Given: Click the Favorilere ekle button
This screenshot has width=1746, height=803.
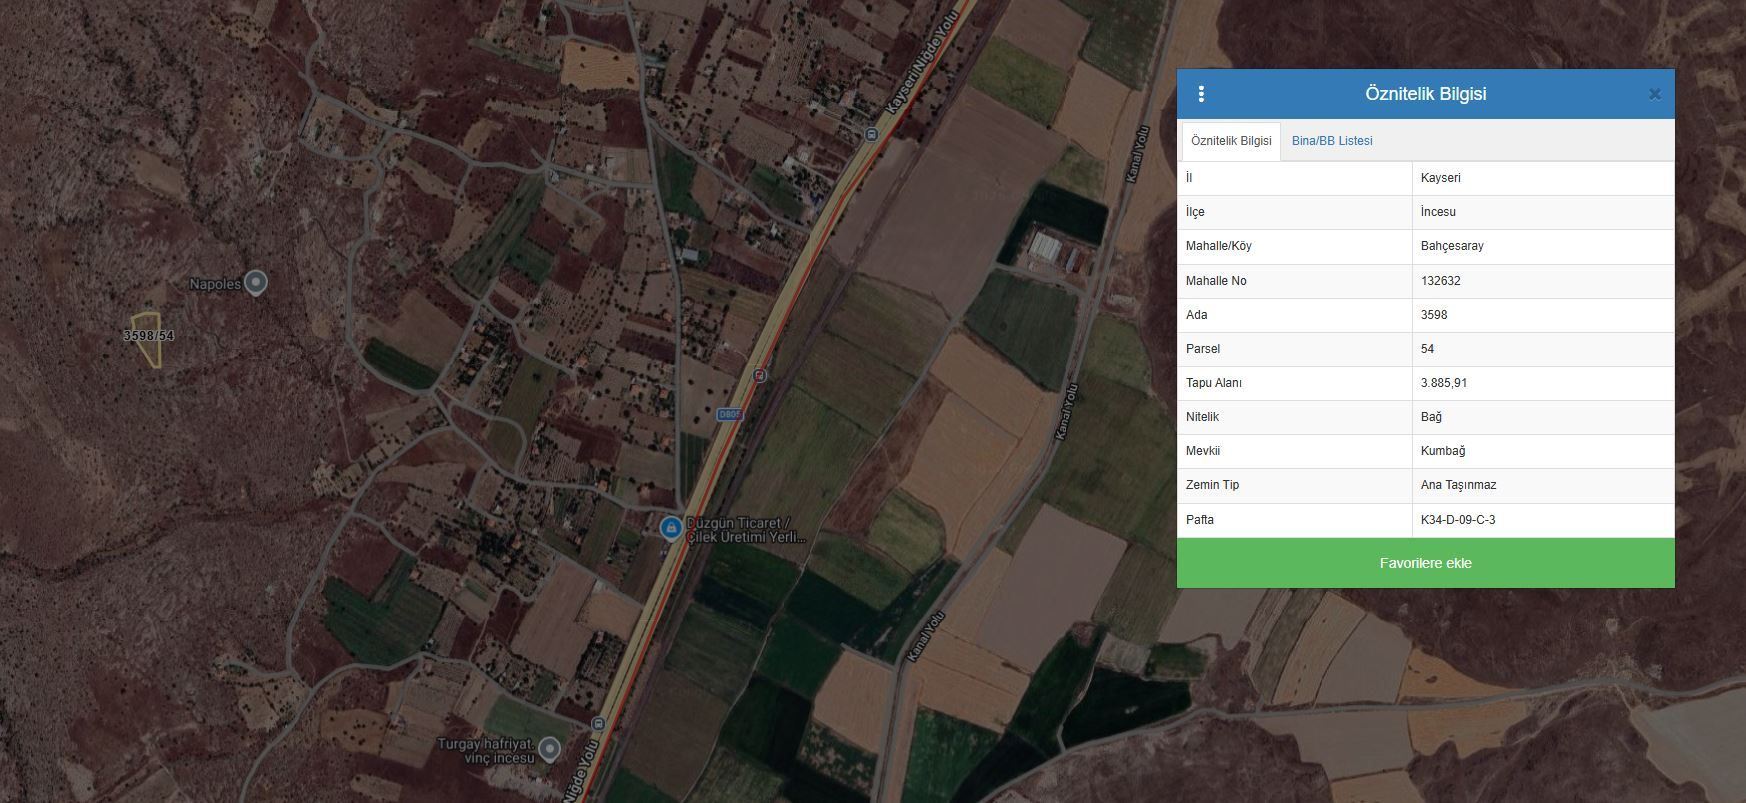Looking at the screenshot, I should (1425, 563).
